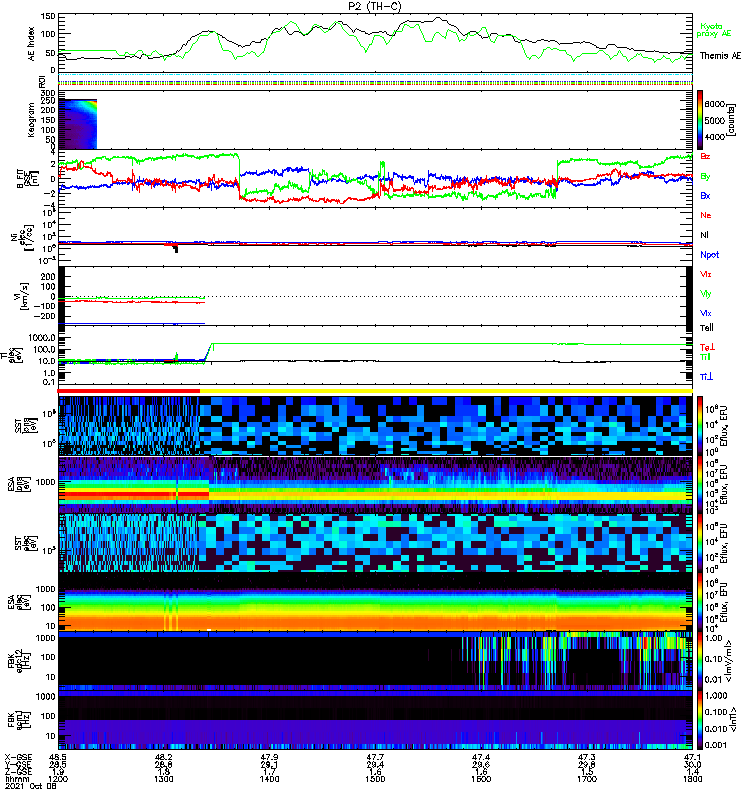Click the X-GSE value "47.1"
This screenshot has height=800, width=750.
click(x=692, y=758)
